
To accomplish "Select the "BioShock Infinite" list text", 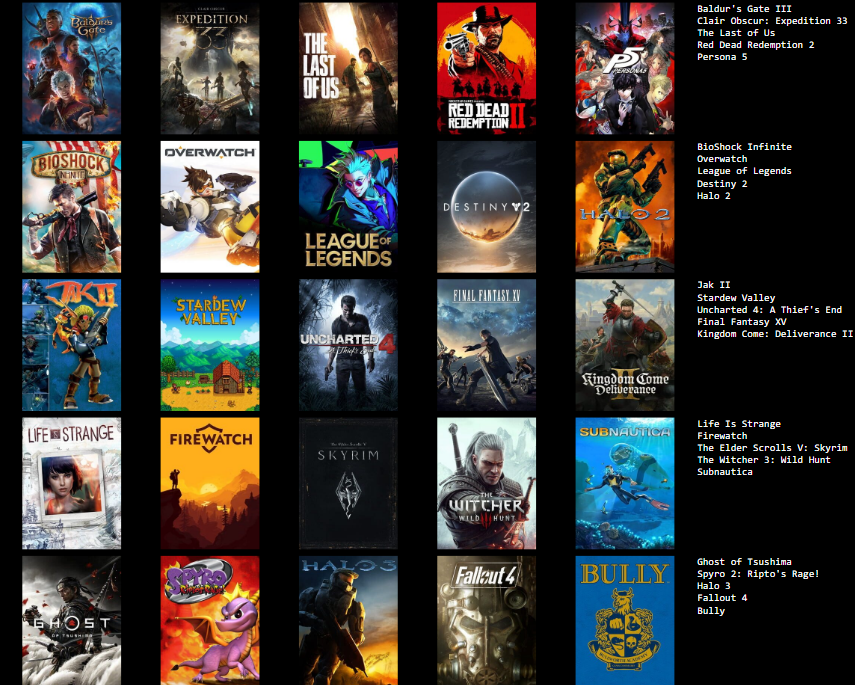I will tap(744, 147).
